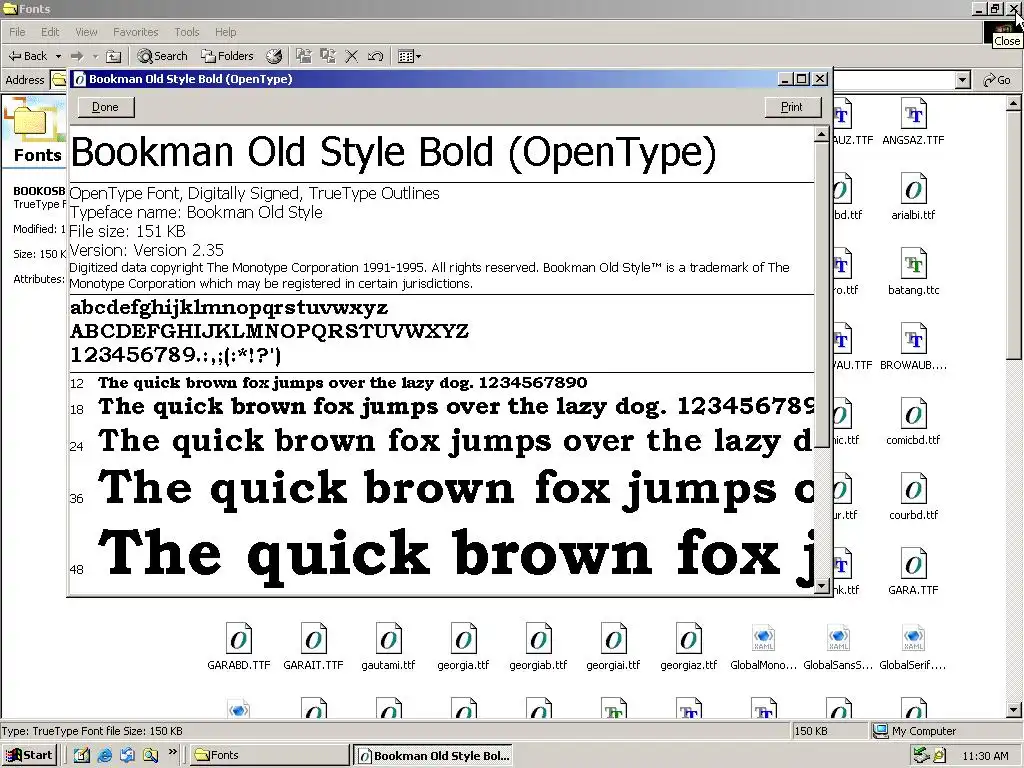Open the Help menu

225,32
